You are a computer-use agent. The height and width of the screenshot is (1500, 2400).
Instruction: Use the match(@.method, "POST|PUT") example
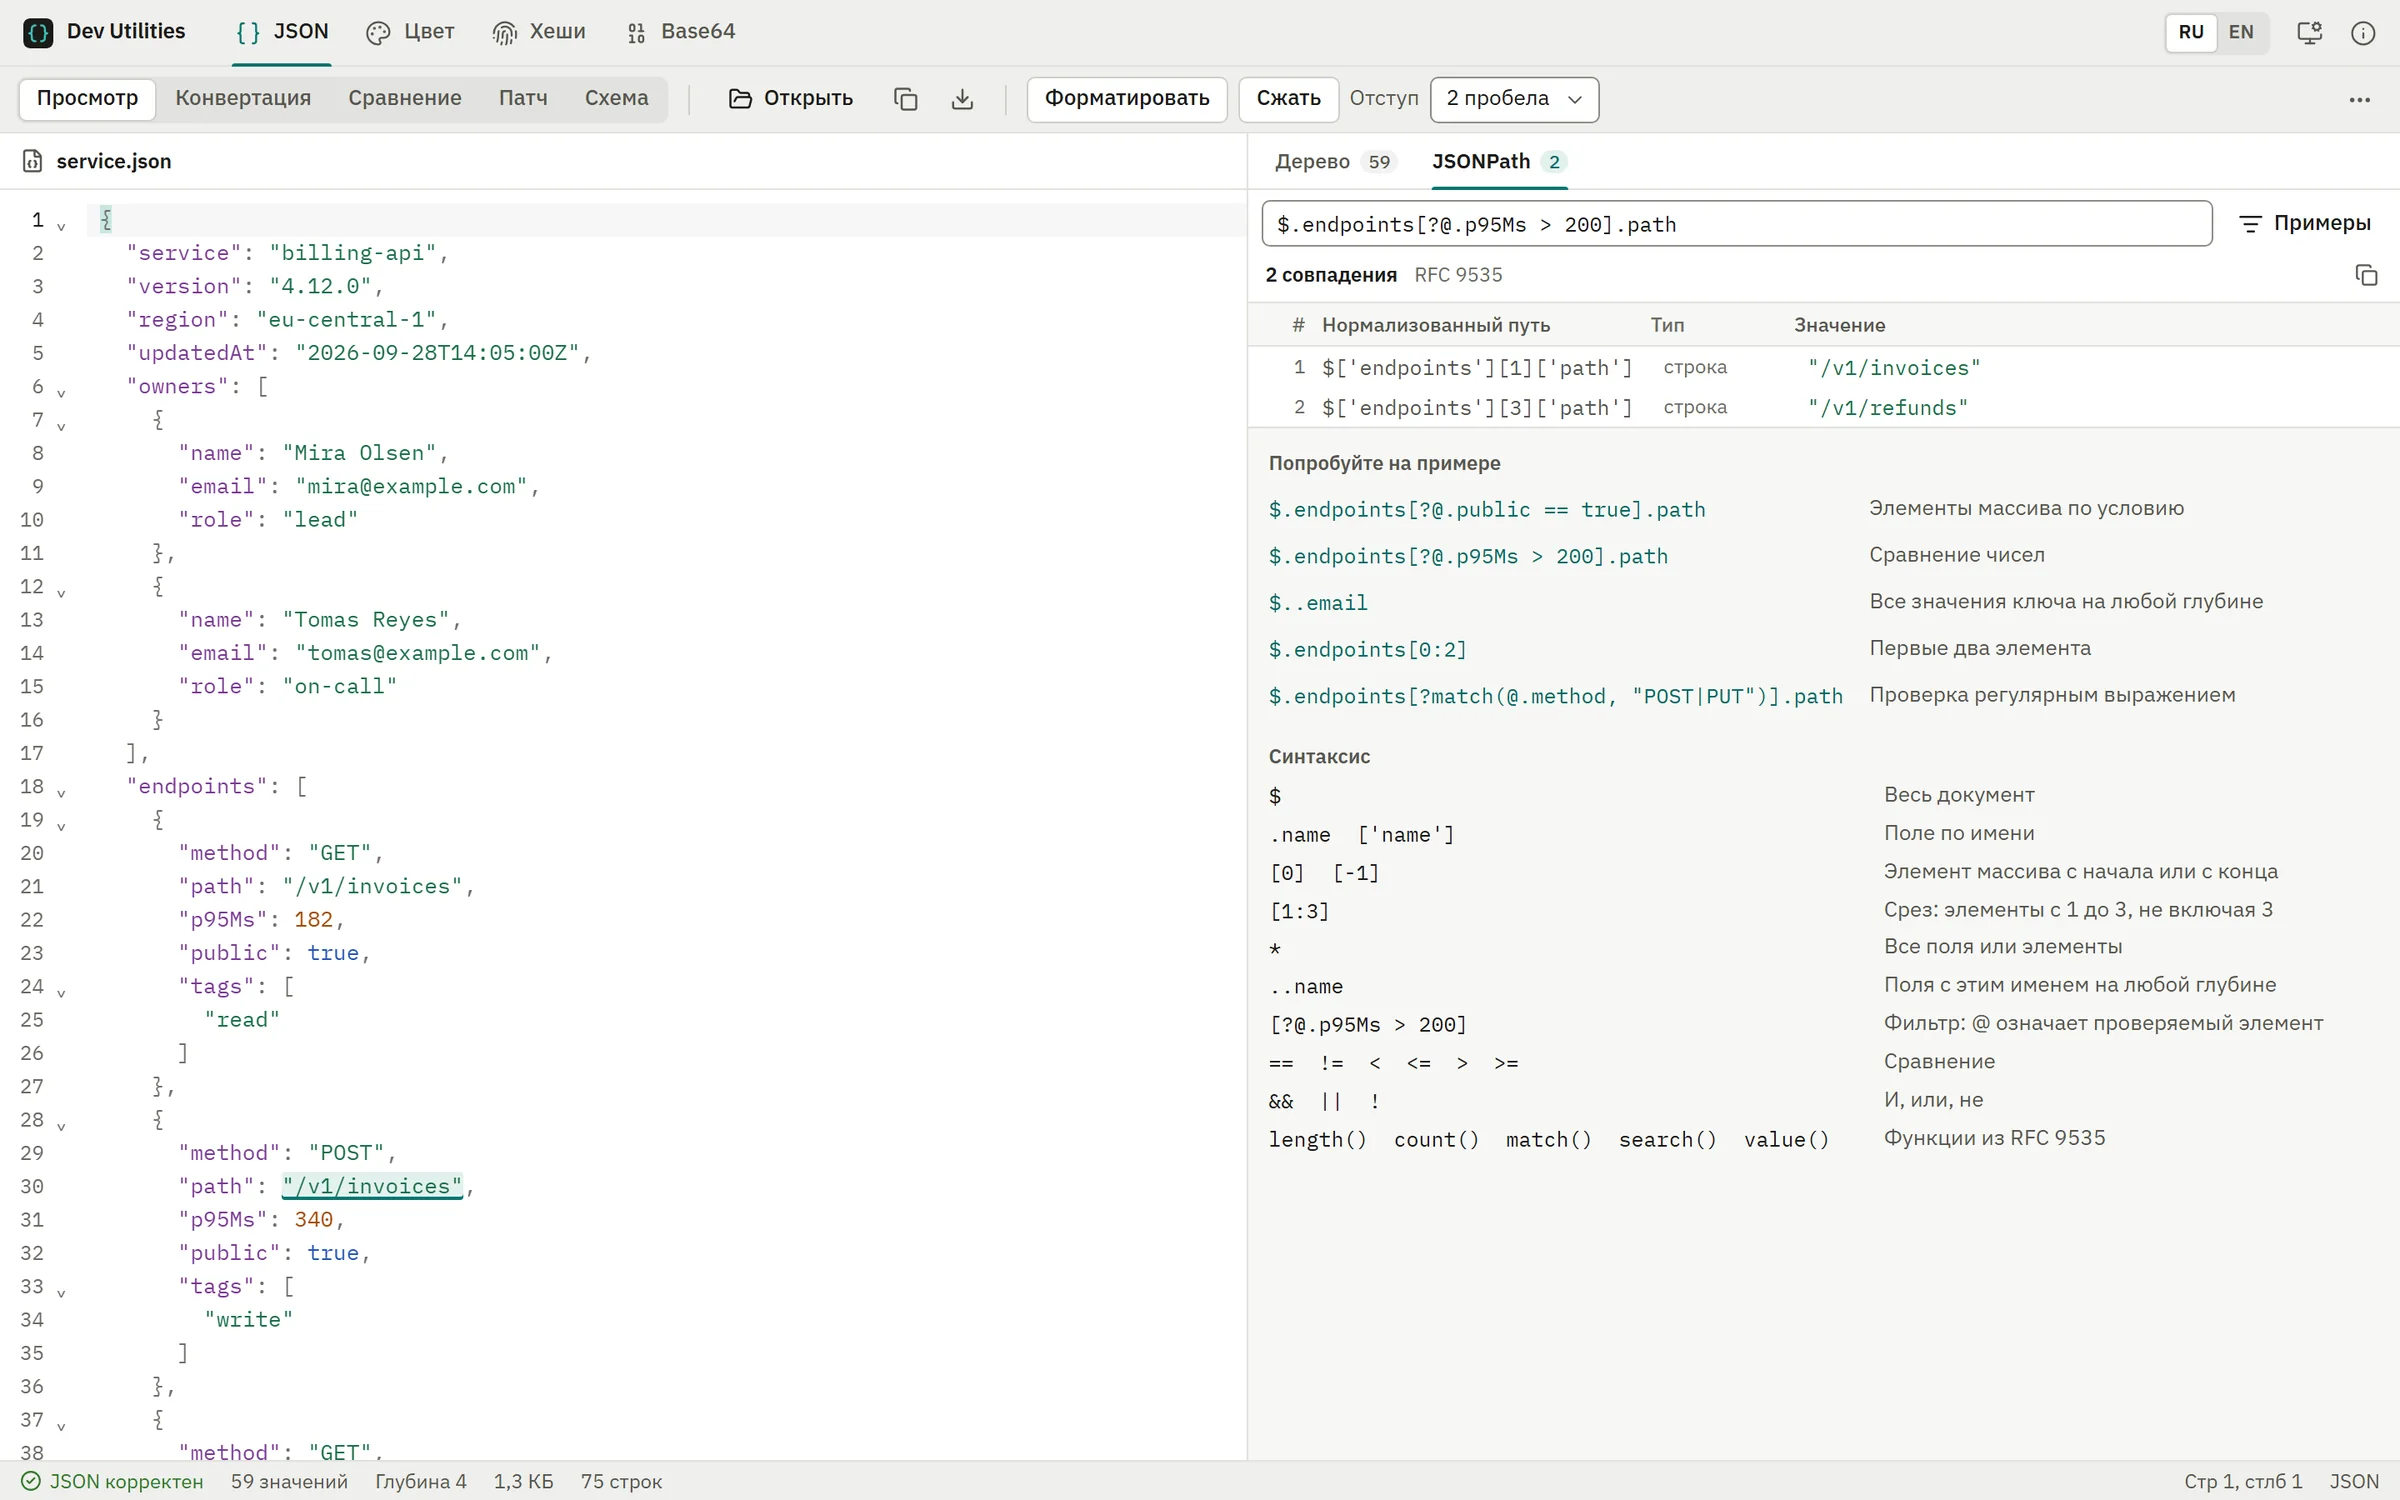coord(1555,696)
